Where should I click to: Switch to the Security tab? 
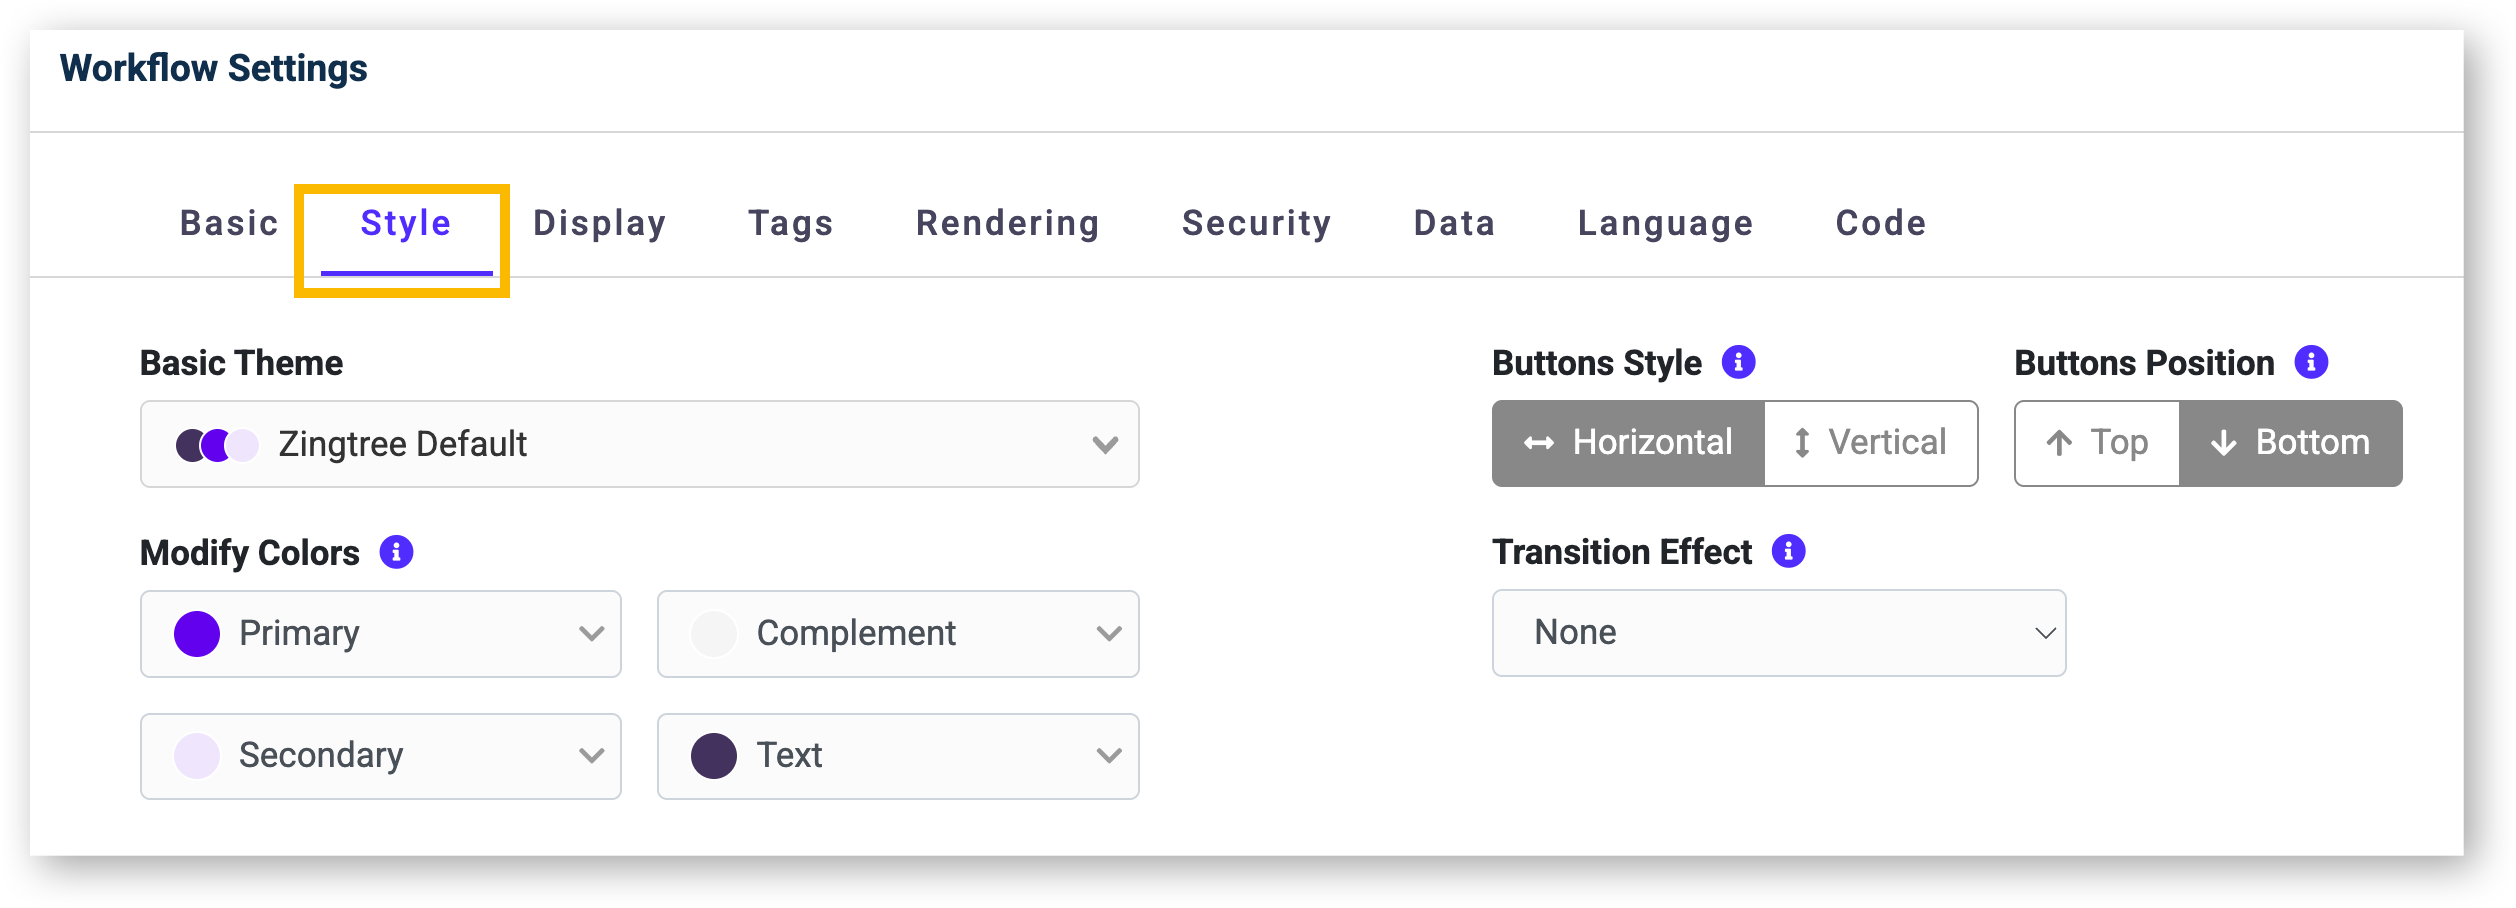click(1256, 222)
